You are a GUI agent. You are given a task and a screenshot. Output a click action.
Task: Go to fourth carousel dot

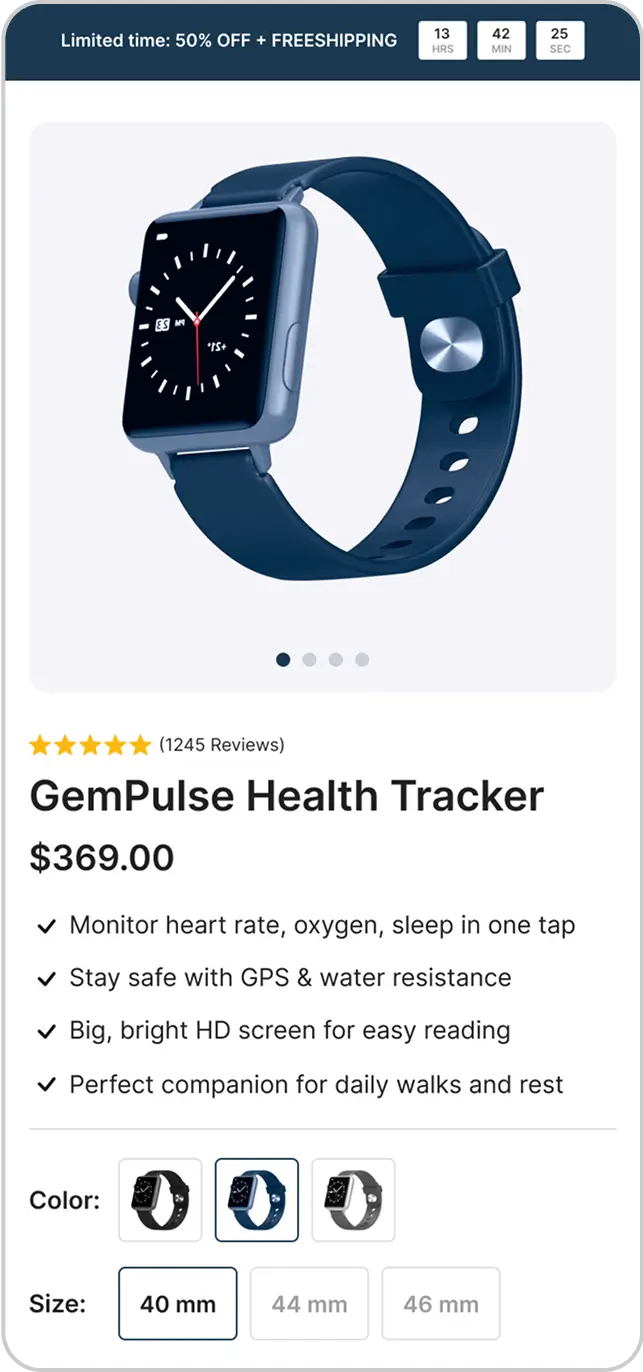(362, 660)
